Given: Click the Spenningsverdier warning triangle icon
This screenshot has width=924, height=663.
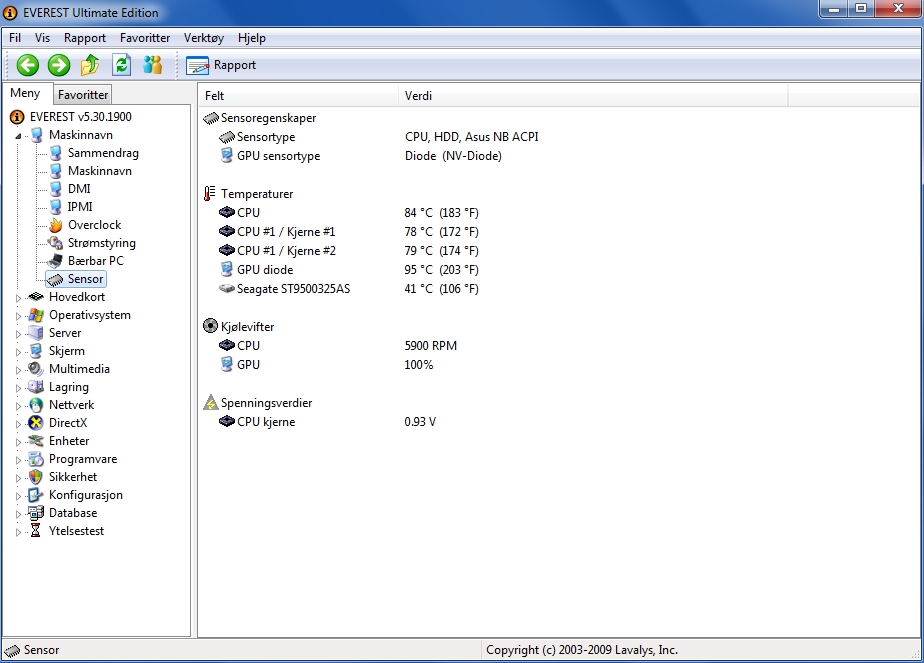Looking at the screenshot, I should (210, 403).
